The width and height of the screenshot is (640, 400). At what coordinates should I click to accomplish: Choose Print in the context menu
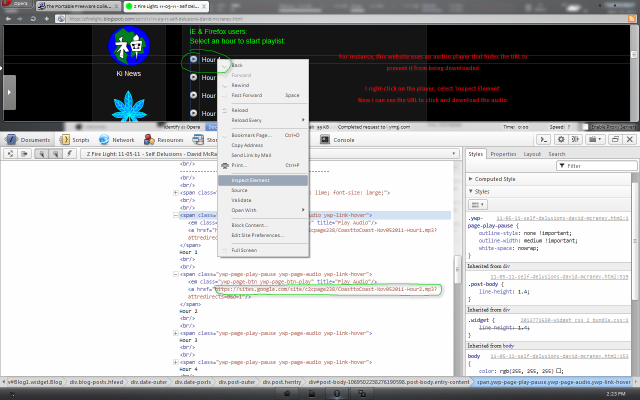[x=263, y=165]
